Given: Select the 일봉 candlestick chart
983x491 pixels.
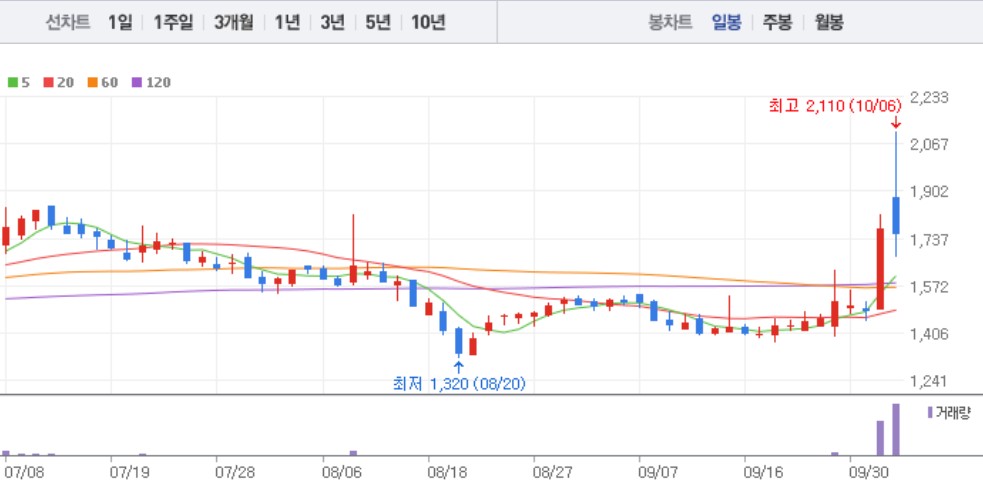Looking at the screenshot, I should pos(727,23).
